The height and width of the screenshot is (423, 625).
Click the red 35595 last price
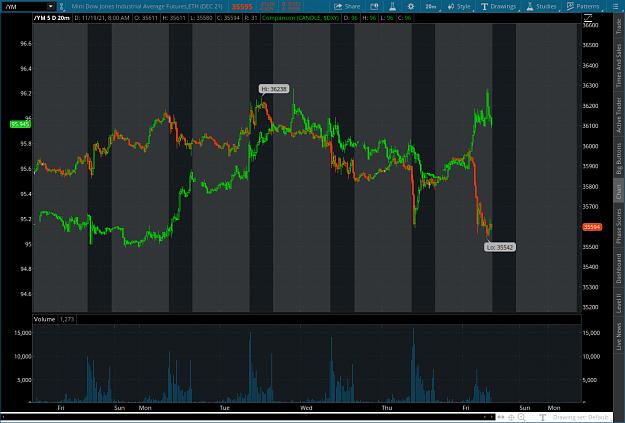[x=242, y=7]
